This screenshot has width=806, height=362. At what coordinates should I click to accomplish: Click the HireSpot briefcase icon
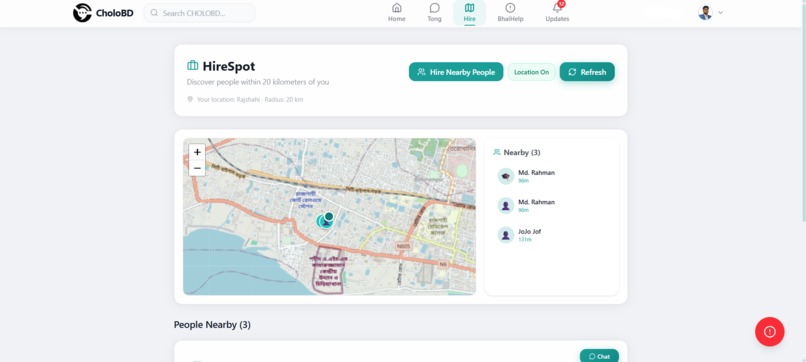point(193,66)
